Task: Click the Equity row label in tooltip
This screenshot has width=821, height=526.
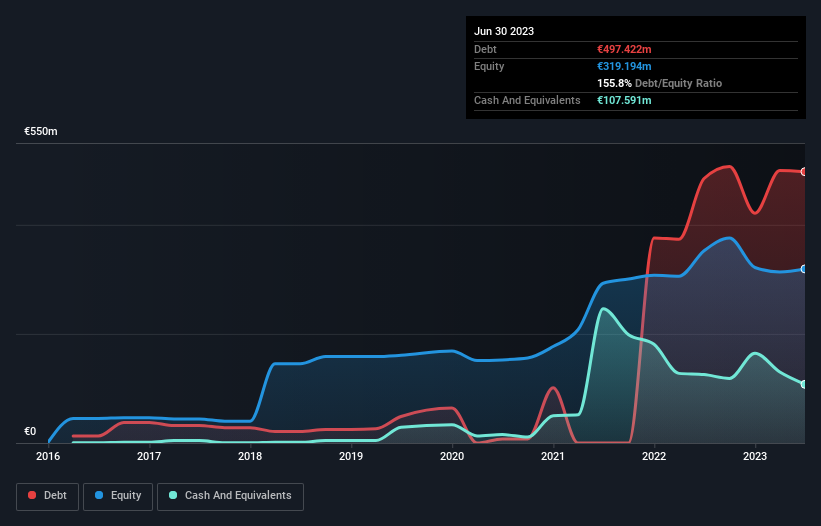Action: pos(489,66)
